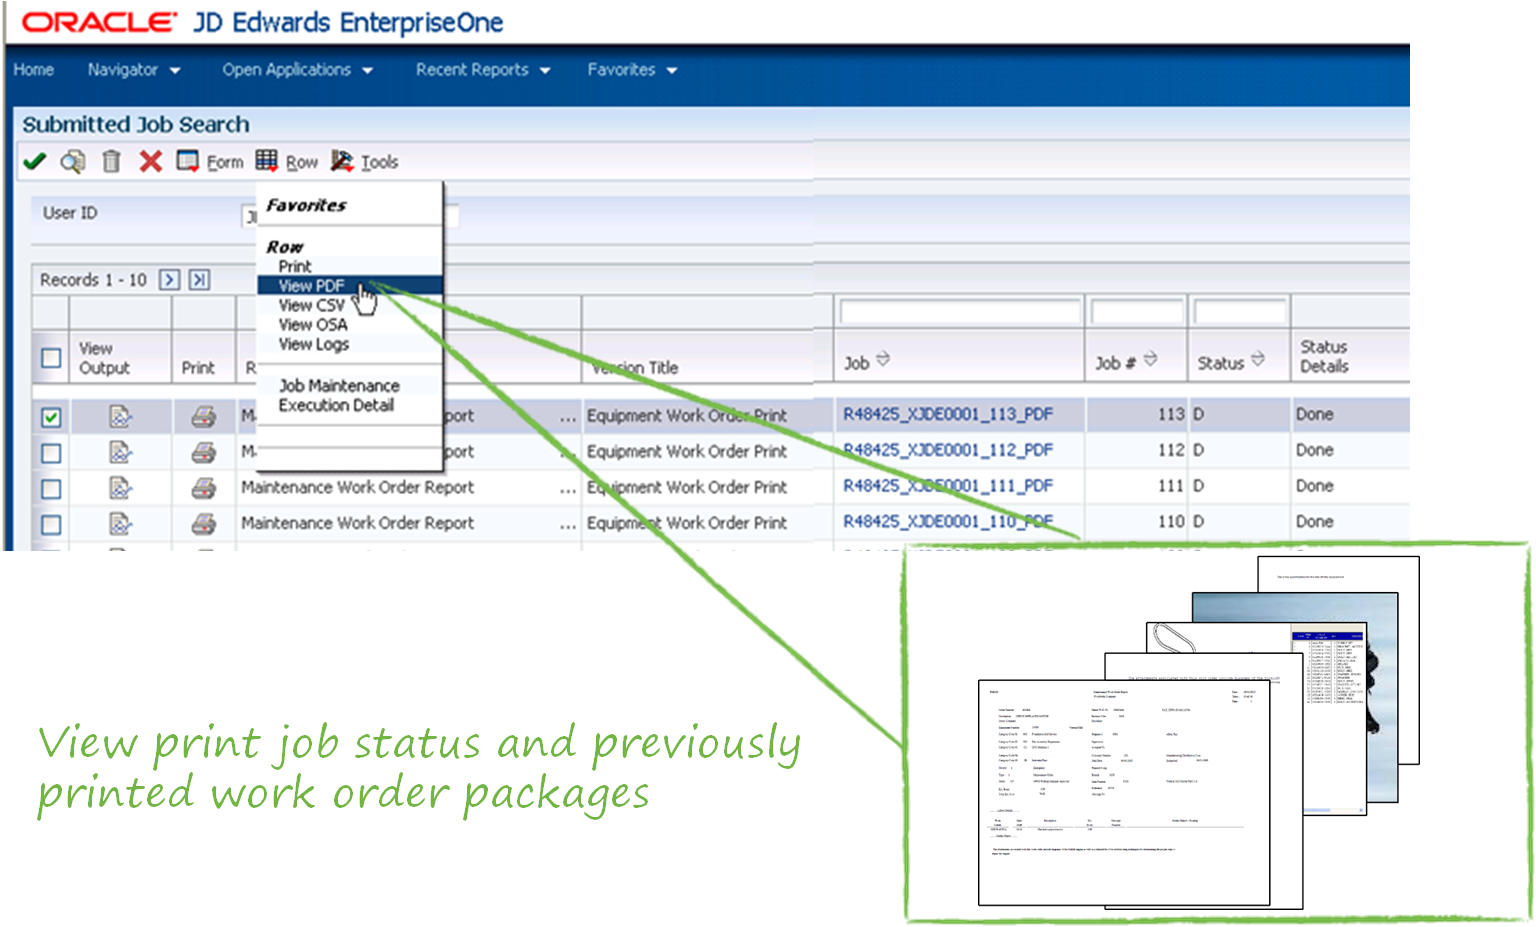1536x927 pixels.
Task: Expand the Recent Reports dropdown
Action: point(484,70)
